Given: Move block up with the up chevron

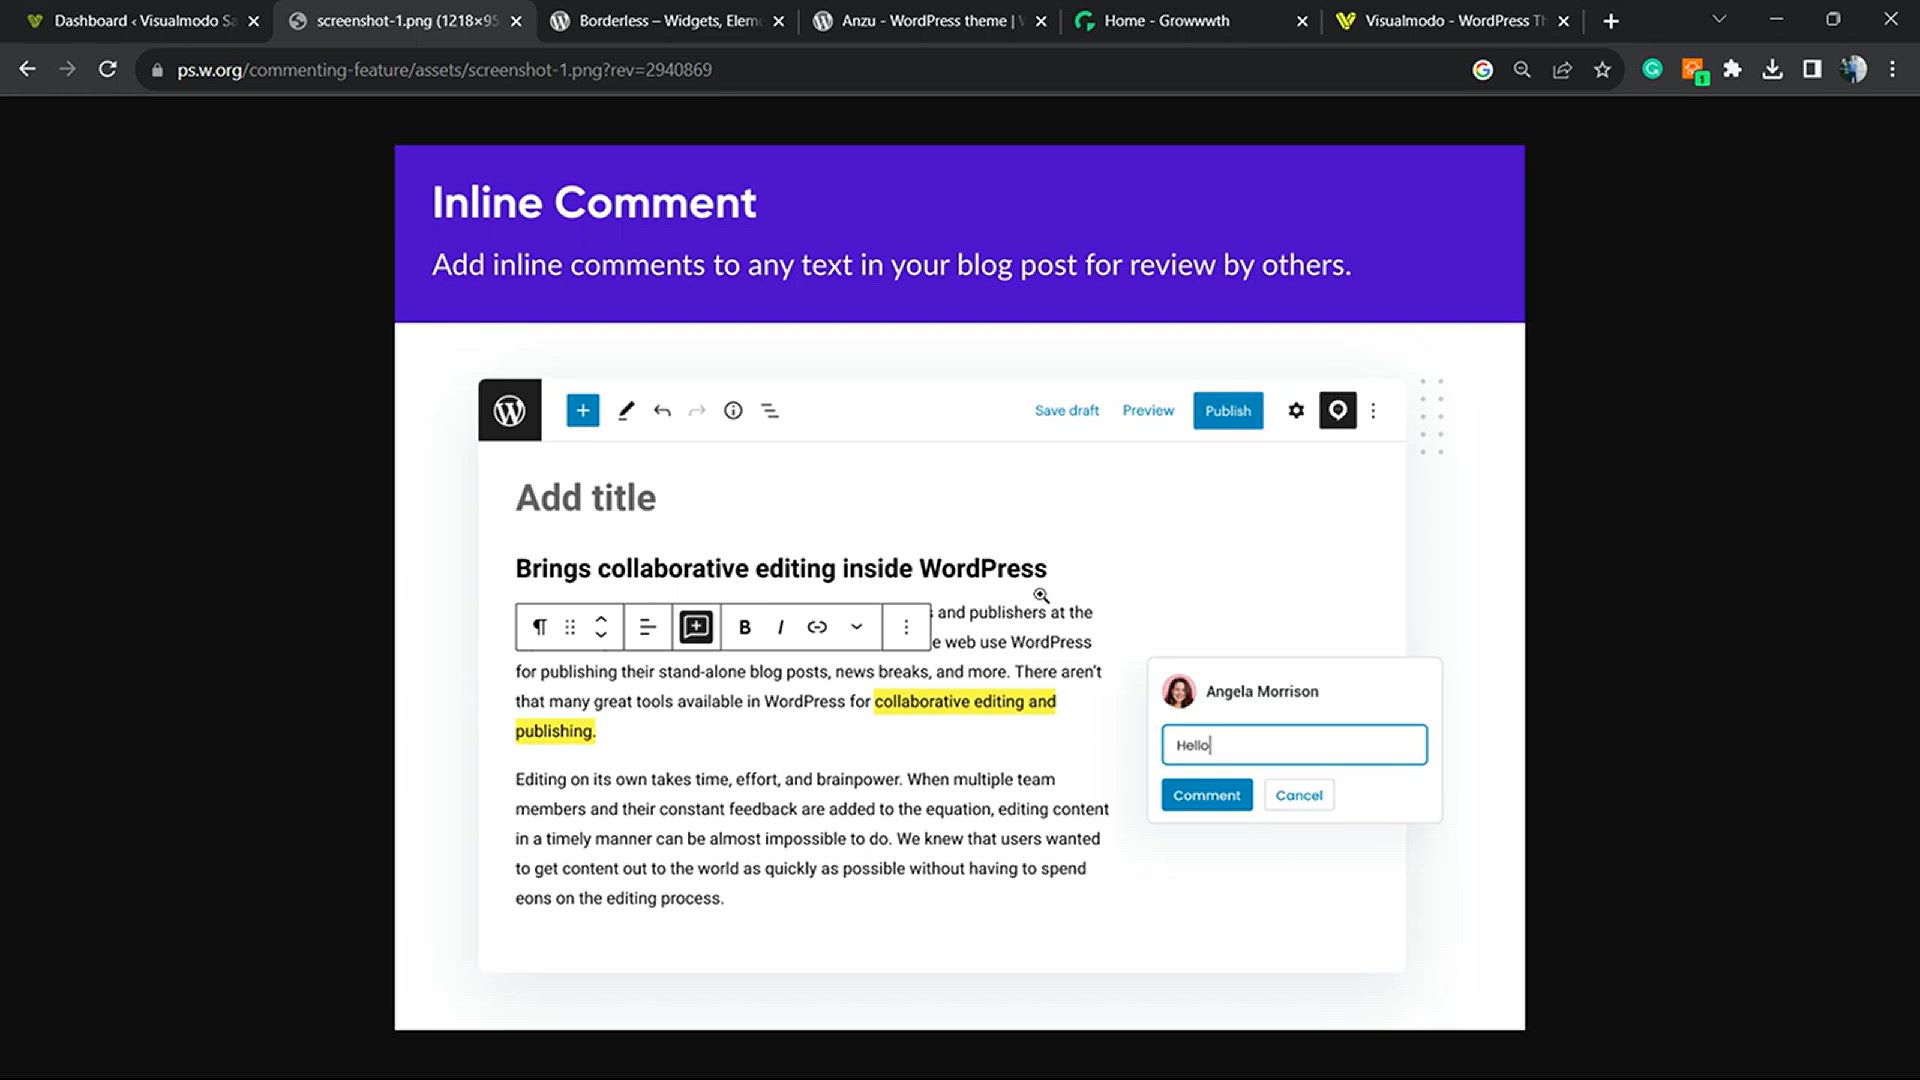Looking at the screenshot, I should 601,619.
